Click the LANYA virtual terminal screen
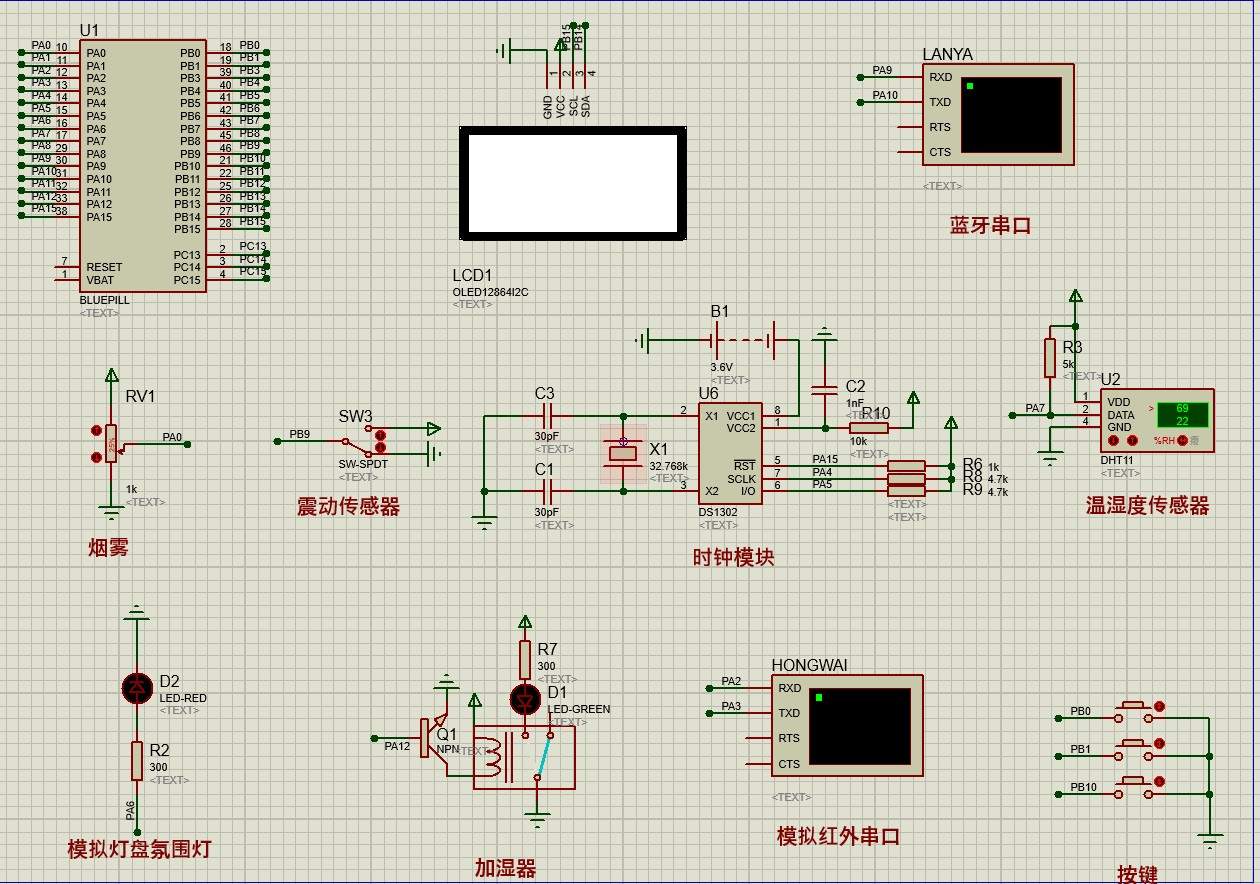 pos(1010,115)
